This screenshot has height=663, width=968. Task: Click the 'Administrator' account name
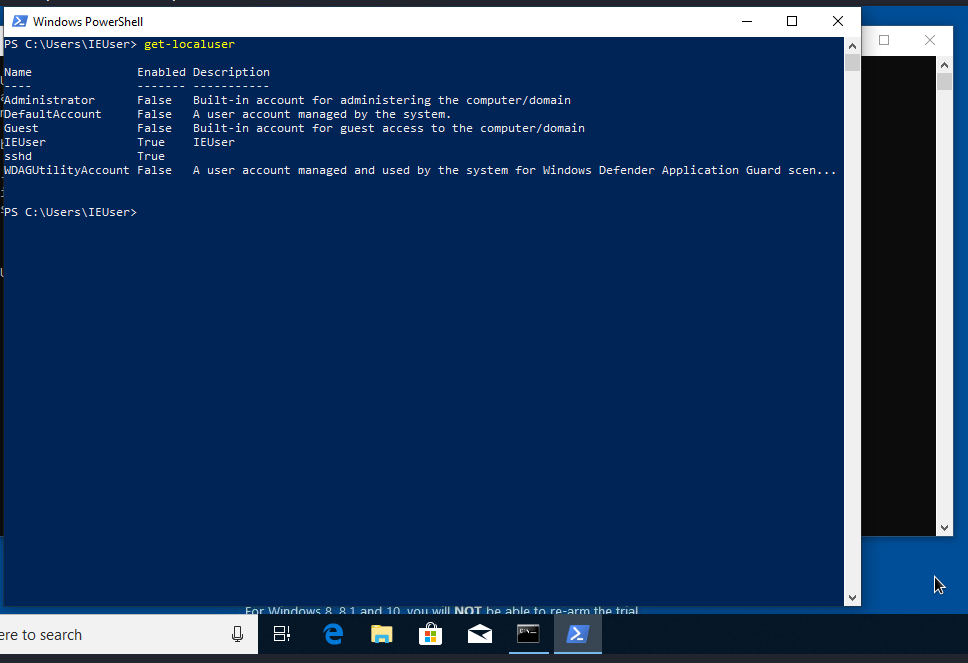pos(49,100)
